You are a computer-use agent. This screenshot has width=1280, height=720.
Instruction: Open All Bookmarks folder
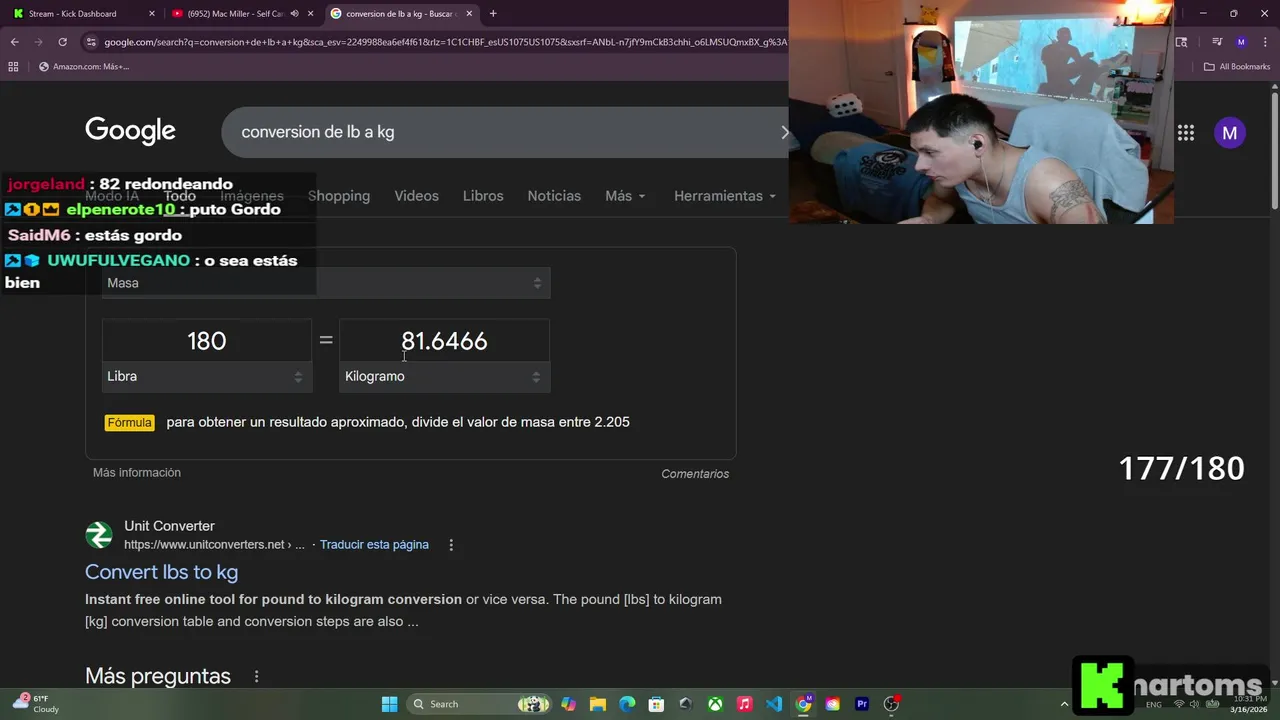pyautogui.click(x=1237, y=67)
